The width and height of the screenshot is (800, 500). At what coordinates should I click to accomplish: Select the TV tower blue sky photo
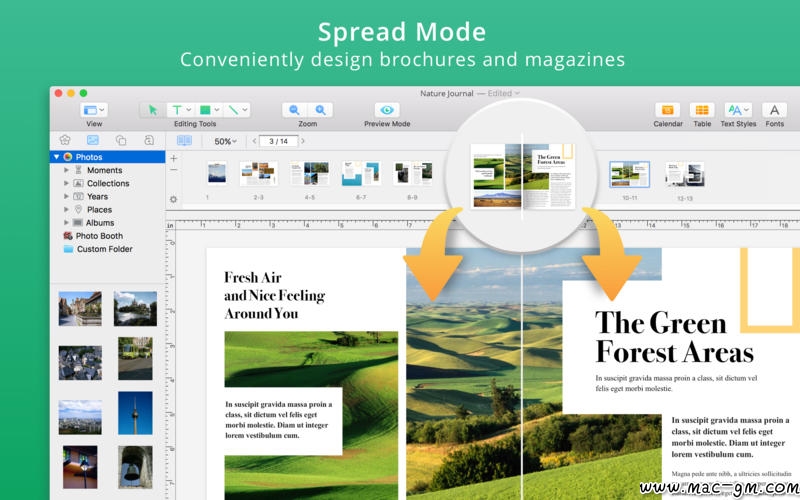[135, 413]
